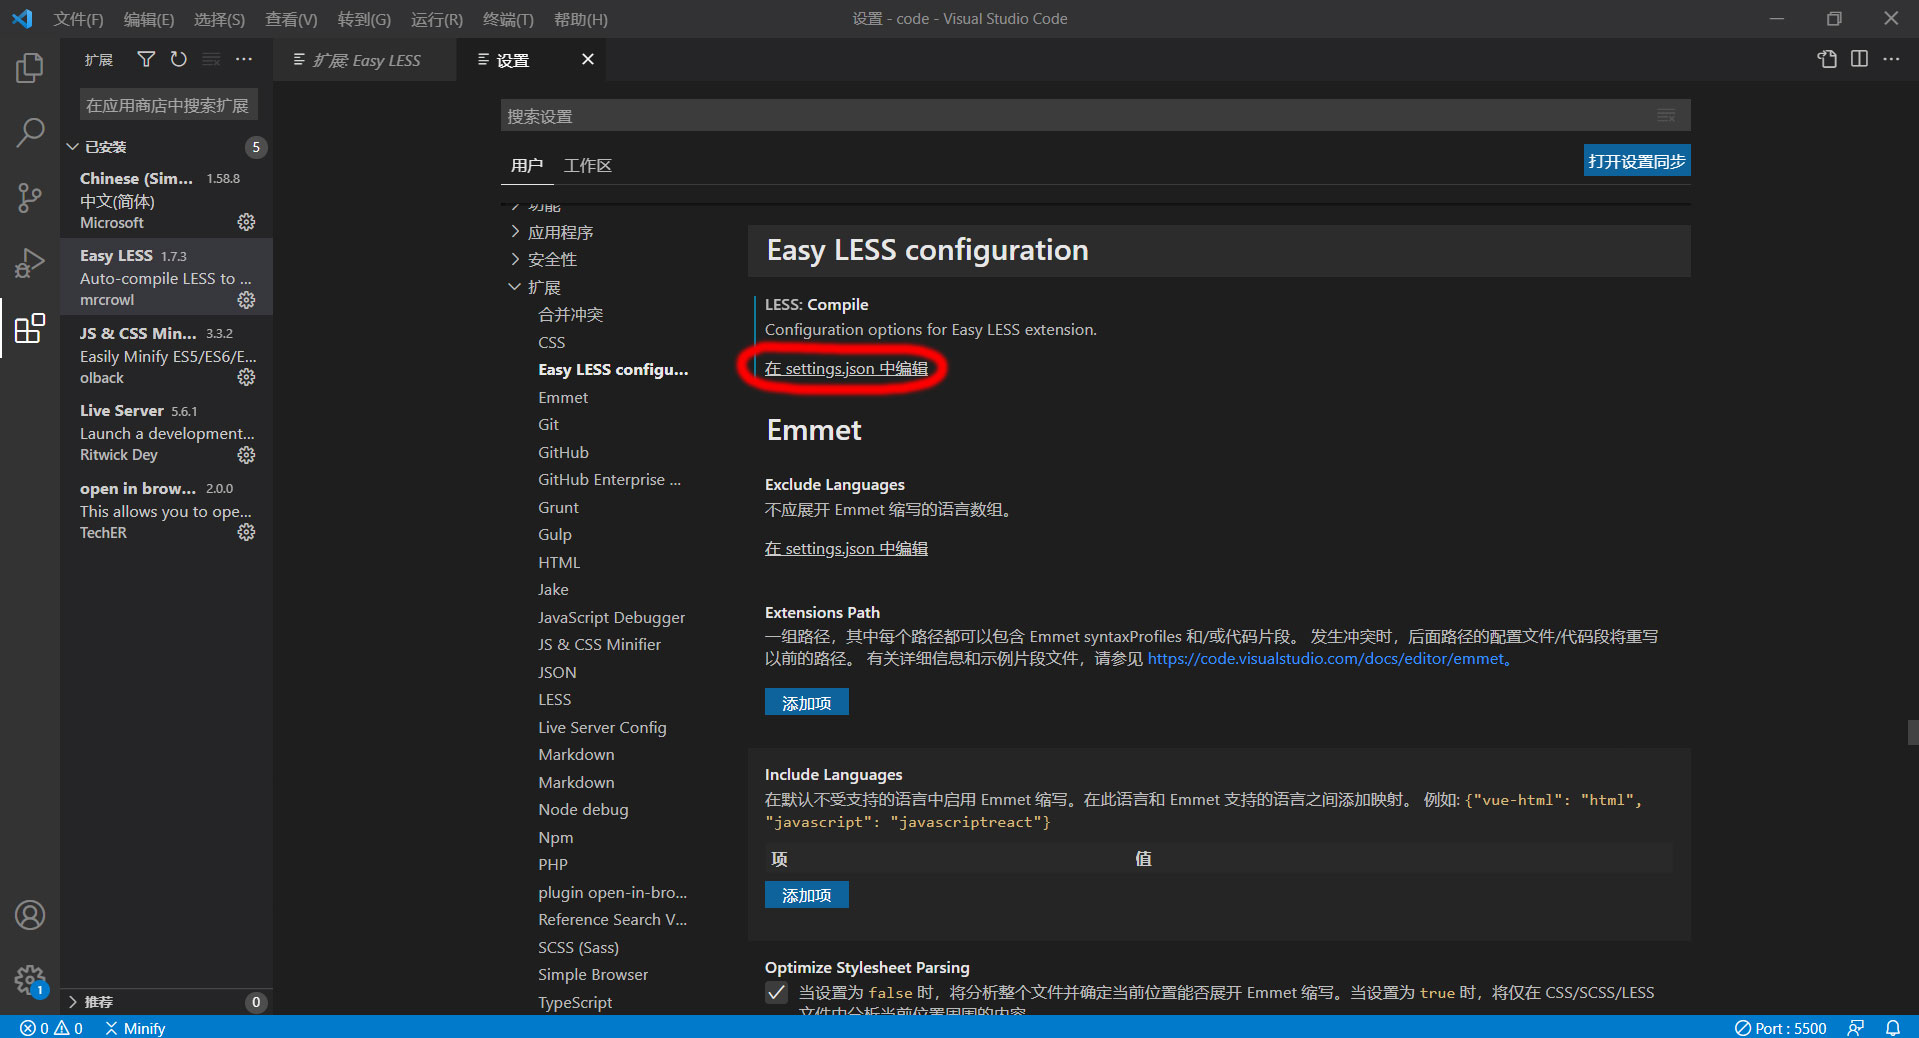This screenshot has height=1038, width=1919.
Task: Open gear menu for Easy LESS extension
Action: [x=246, y=300]
